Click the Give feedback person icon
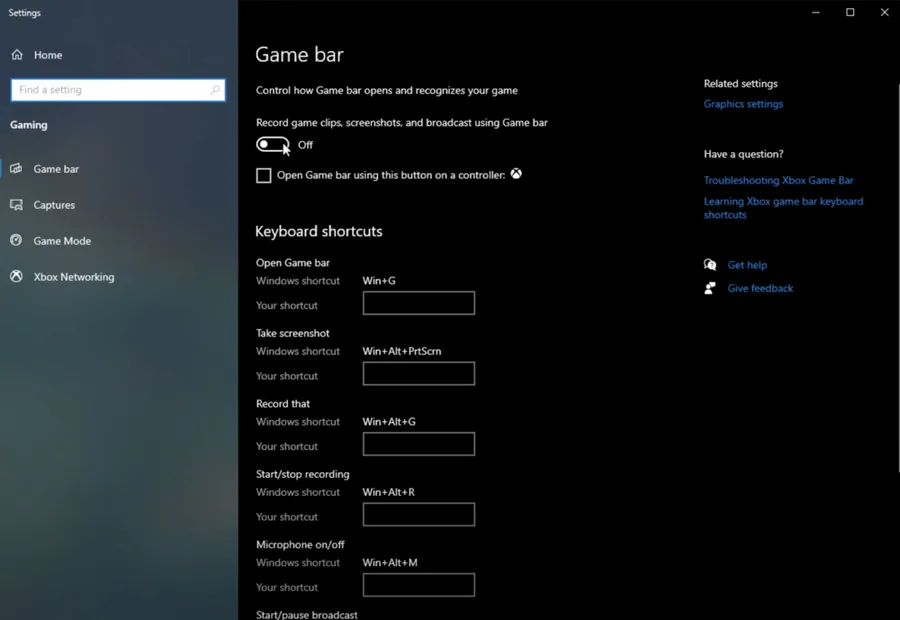The height and width of the screenshot is (620, 900). [710, 288]
